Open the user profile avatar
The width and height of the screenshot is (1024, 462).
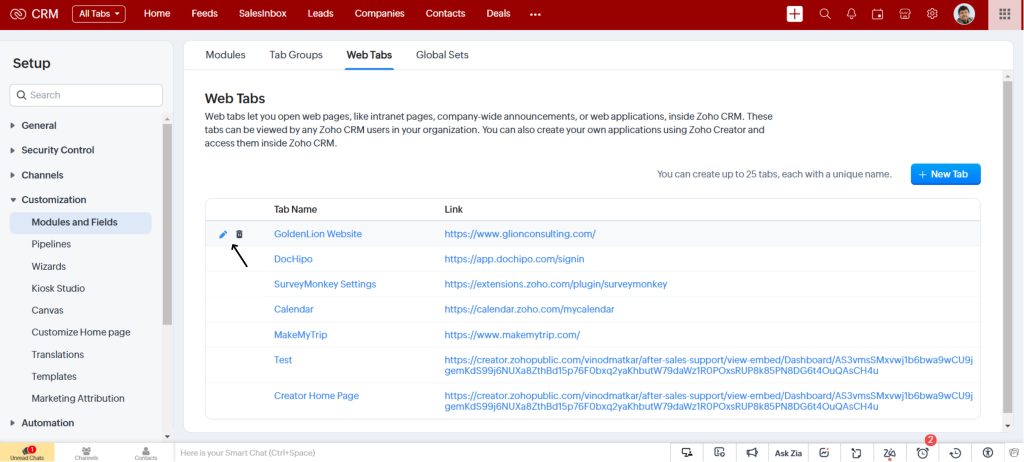point(964,14)
